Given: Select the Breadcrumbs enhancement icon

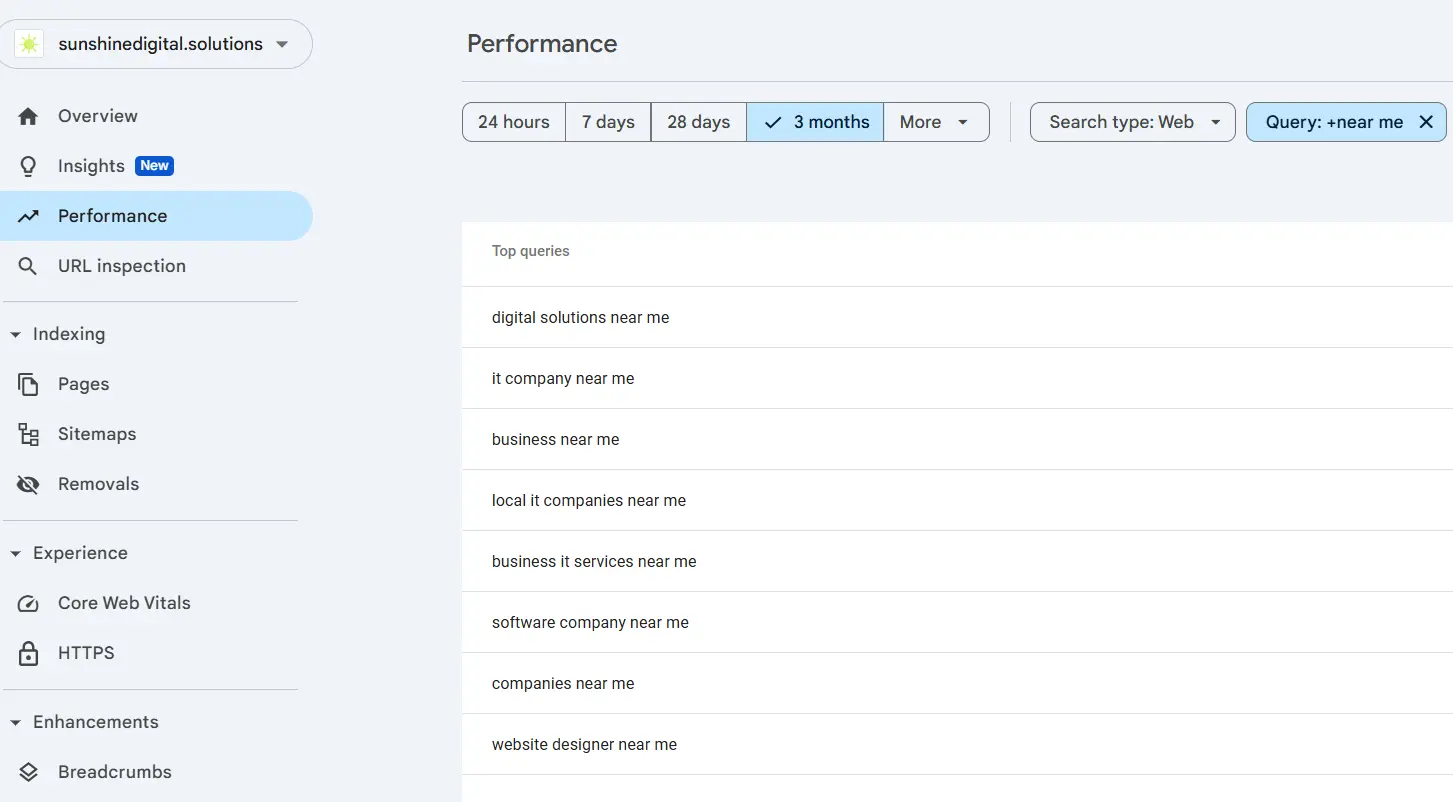Looking at the screenshot, I should 29,771.
